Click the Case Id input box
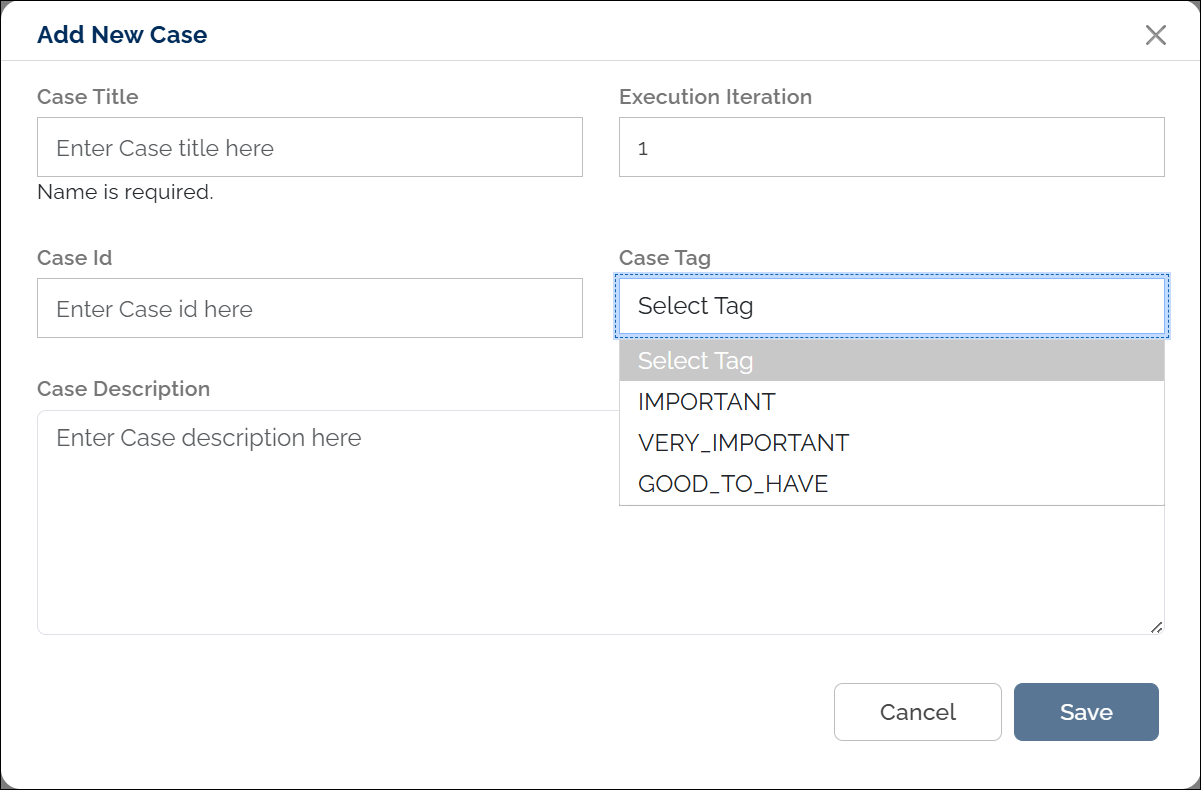 pyautogui.click(x=310, y=308)
